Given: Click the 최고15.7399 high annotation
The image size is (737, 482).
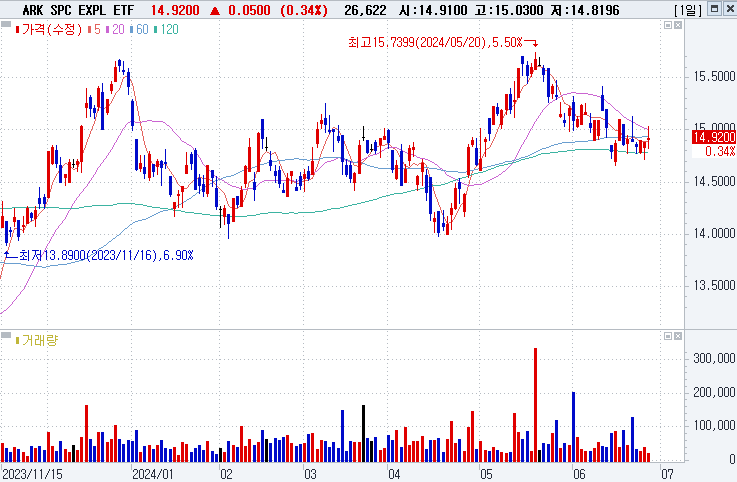Looking at the screenshot, I should (435, 42).
